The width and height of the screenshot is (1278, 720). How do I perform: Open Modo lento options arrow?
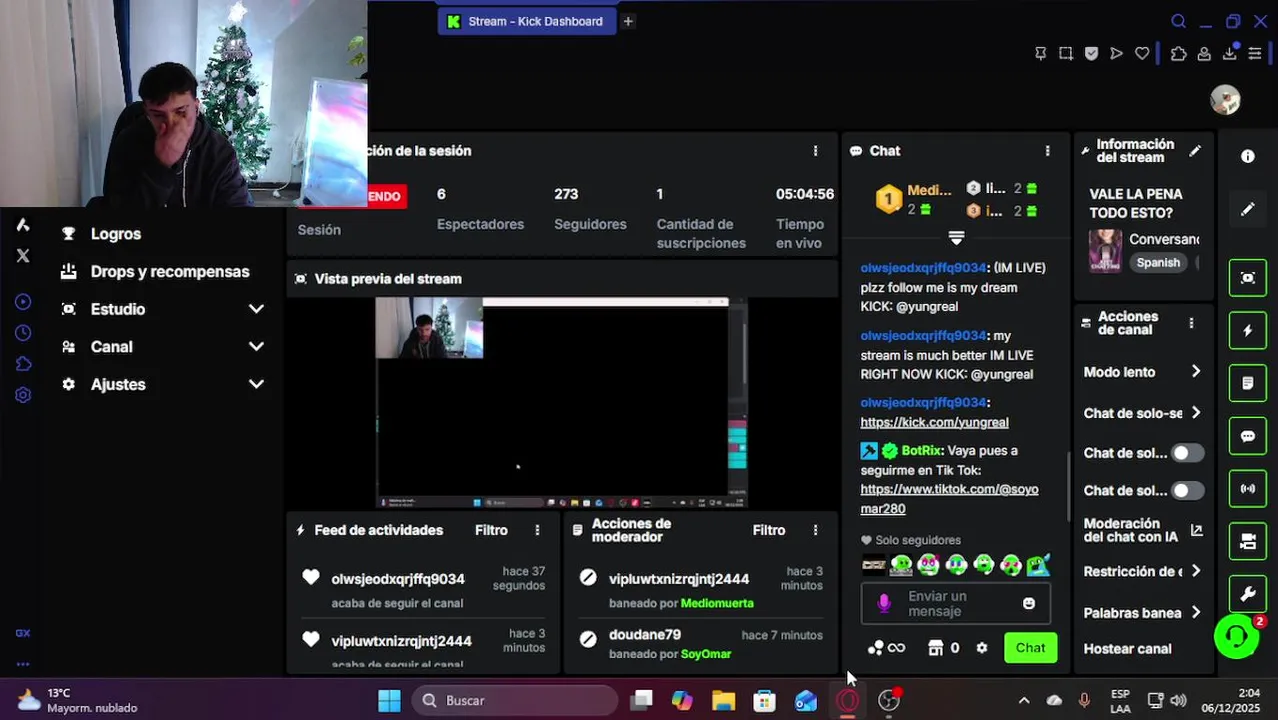pyautogui.click(x=1196, y=372)
